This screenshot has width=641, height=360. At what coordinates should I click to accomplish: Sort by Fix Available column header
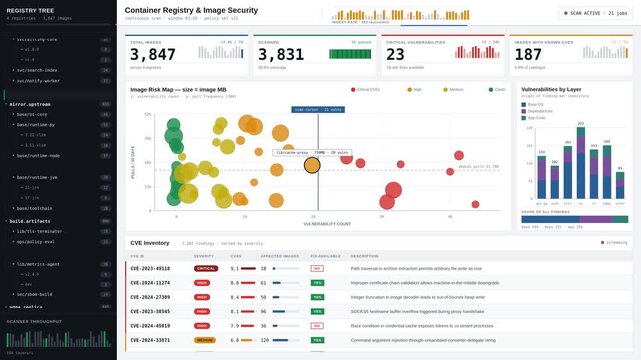(x=325, y=256)
